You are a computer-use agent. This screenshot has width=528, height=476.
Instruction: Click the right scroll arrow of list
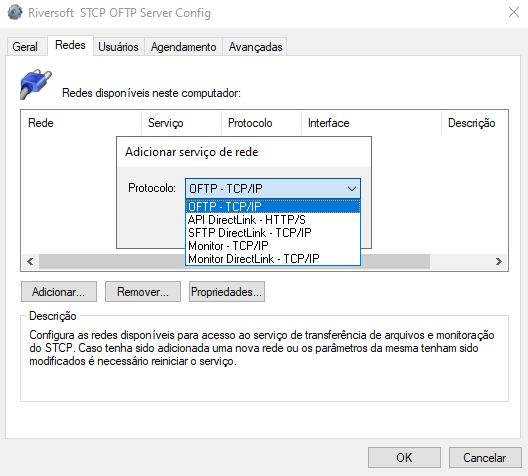499,262
